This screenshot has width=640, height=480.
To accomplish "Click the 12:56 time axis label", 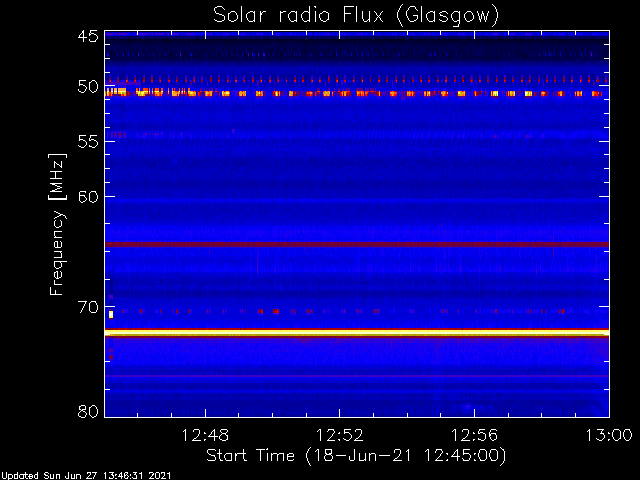I will coord(474,435).
